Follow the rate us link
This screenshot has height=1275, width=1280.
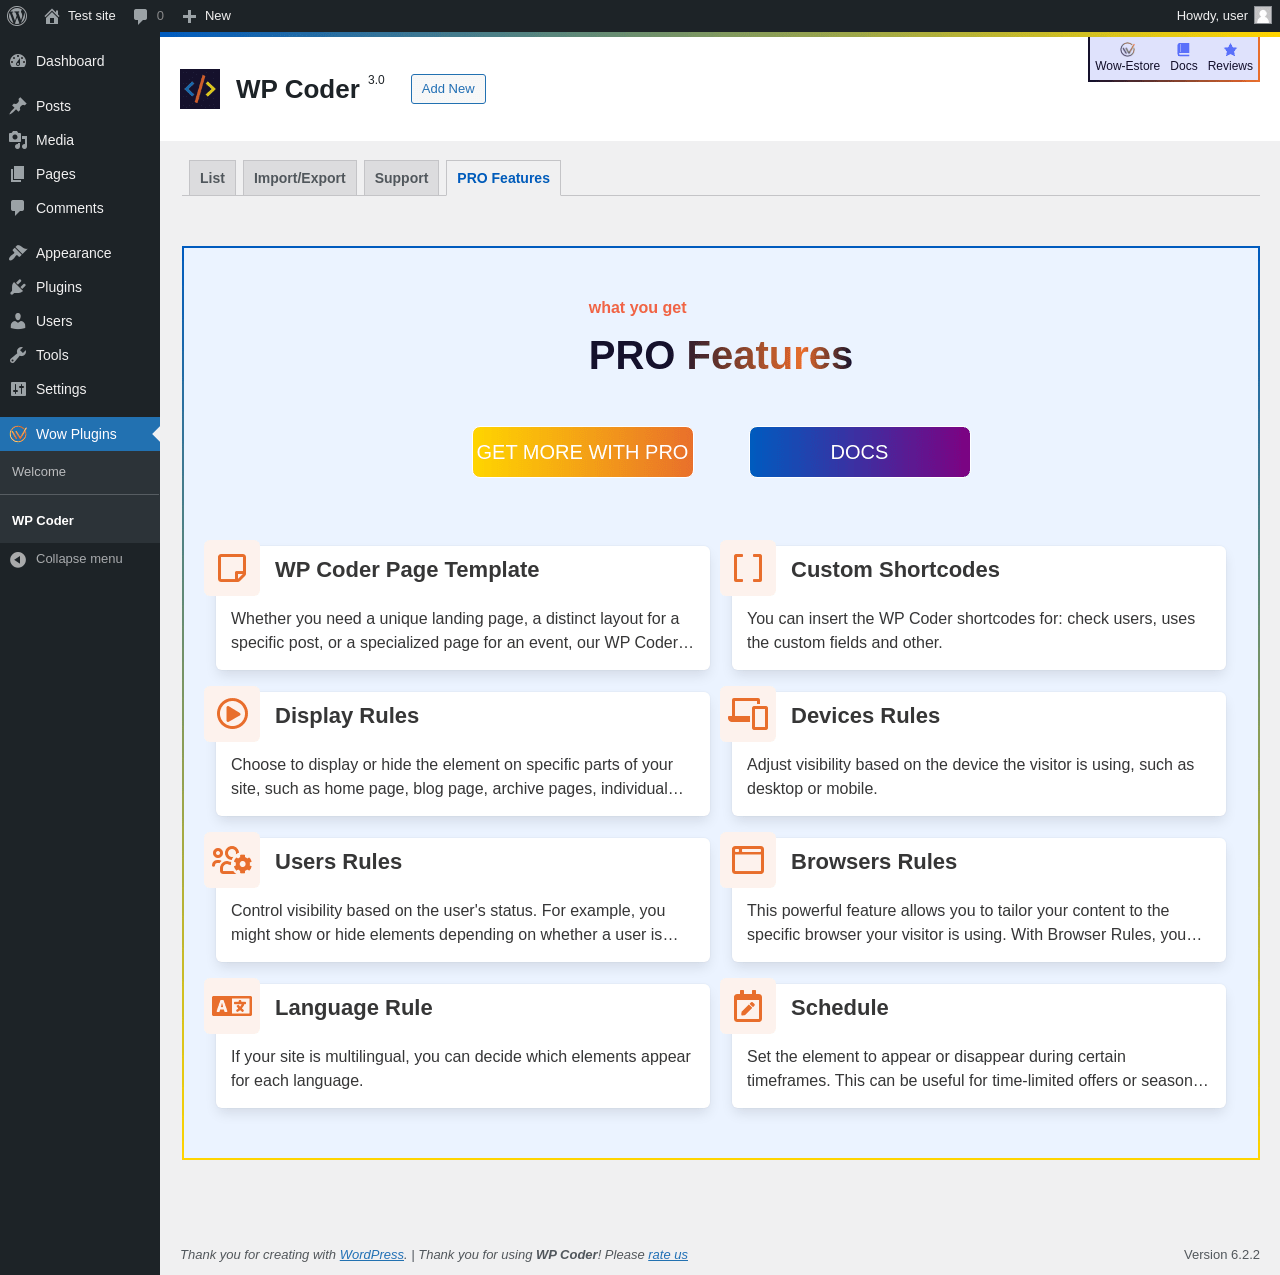668,1255
